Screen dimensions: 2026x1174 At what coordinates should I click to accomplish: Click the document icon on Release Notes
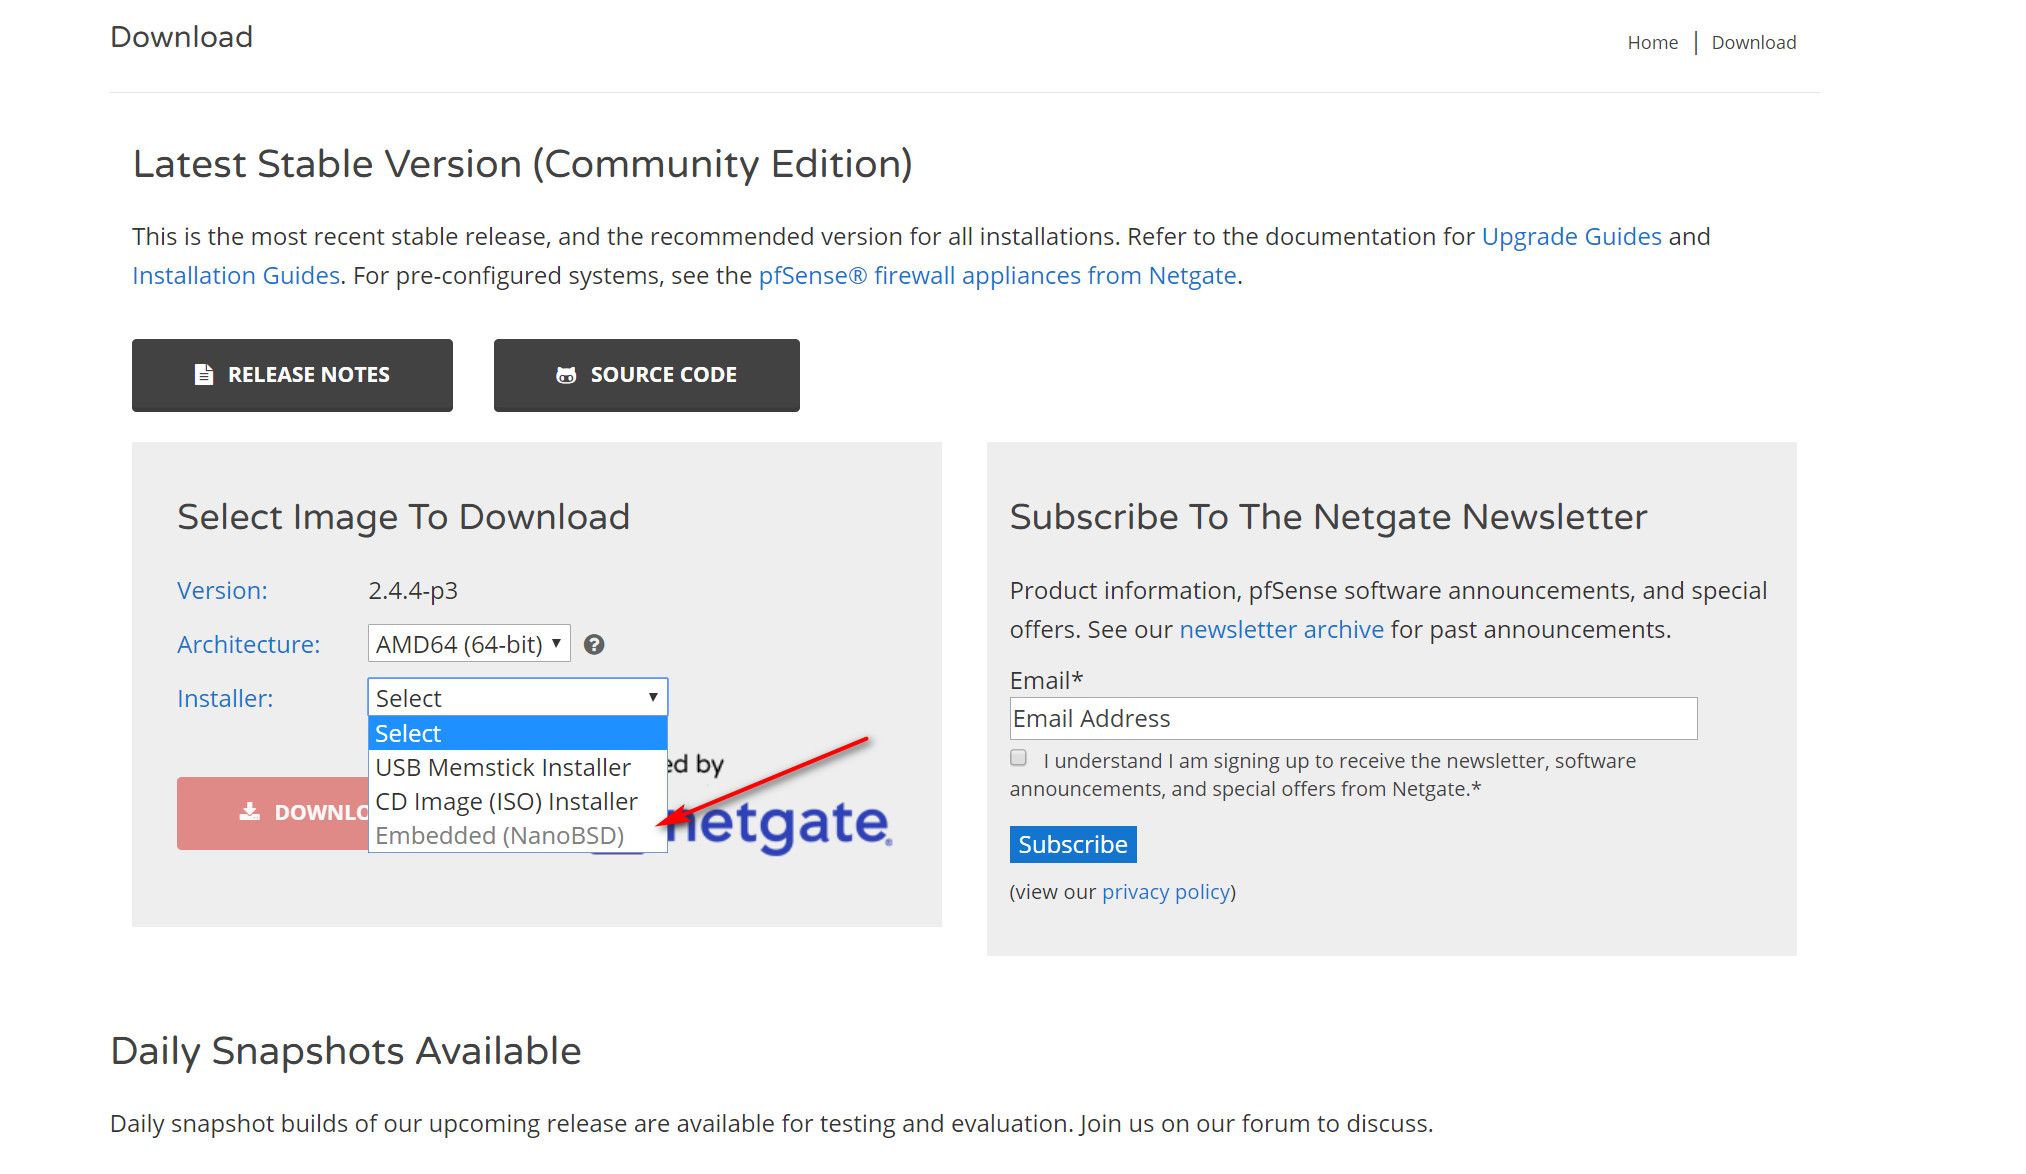click(204, 375)
